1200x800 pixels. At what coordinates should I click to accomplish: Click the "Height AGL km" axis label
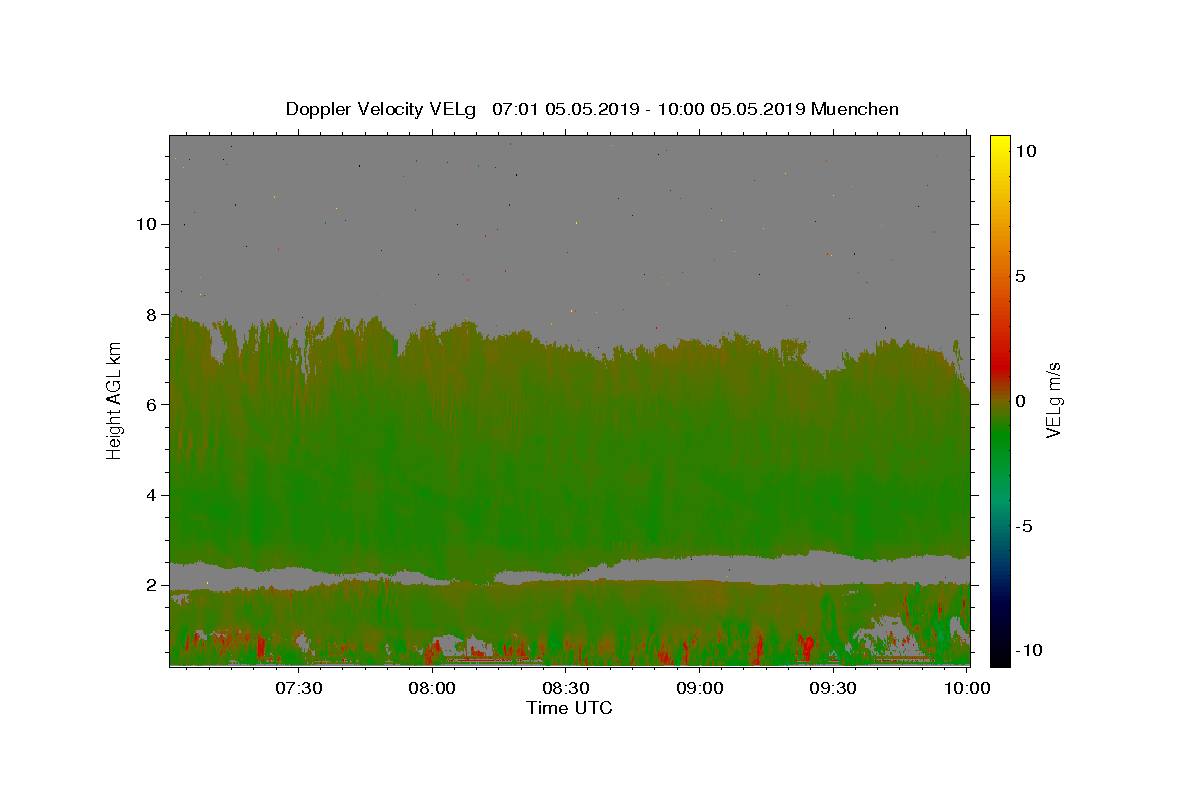115,399
